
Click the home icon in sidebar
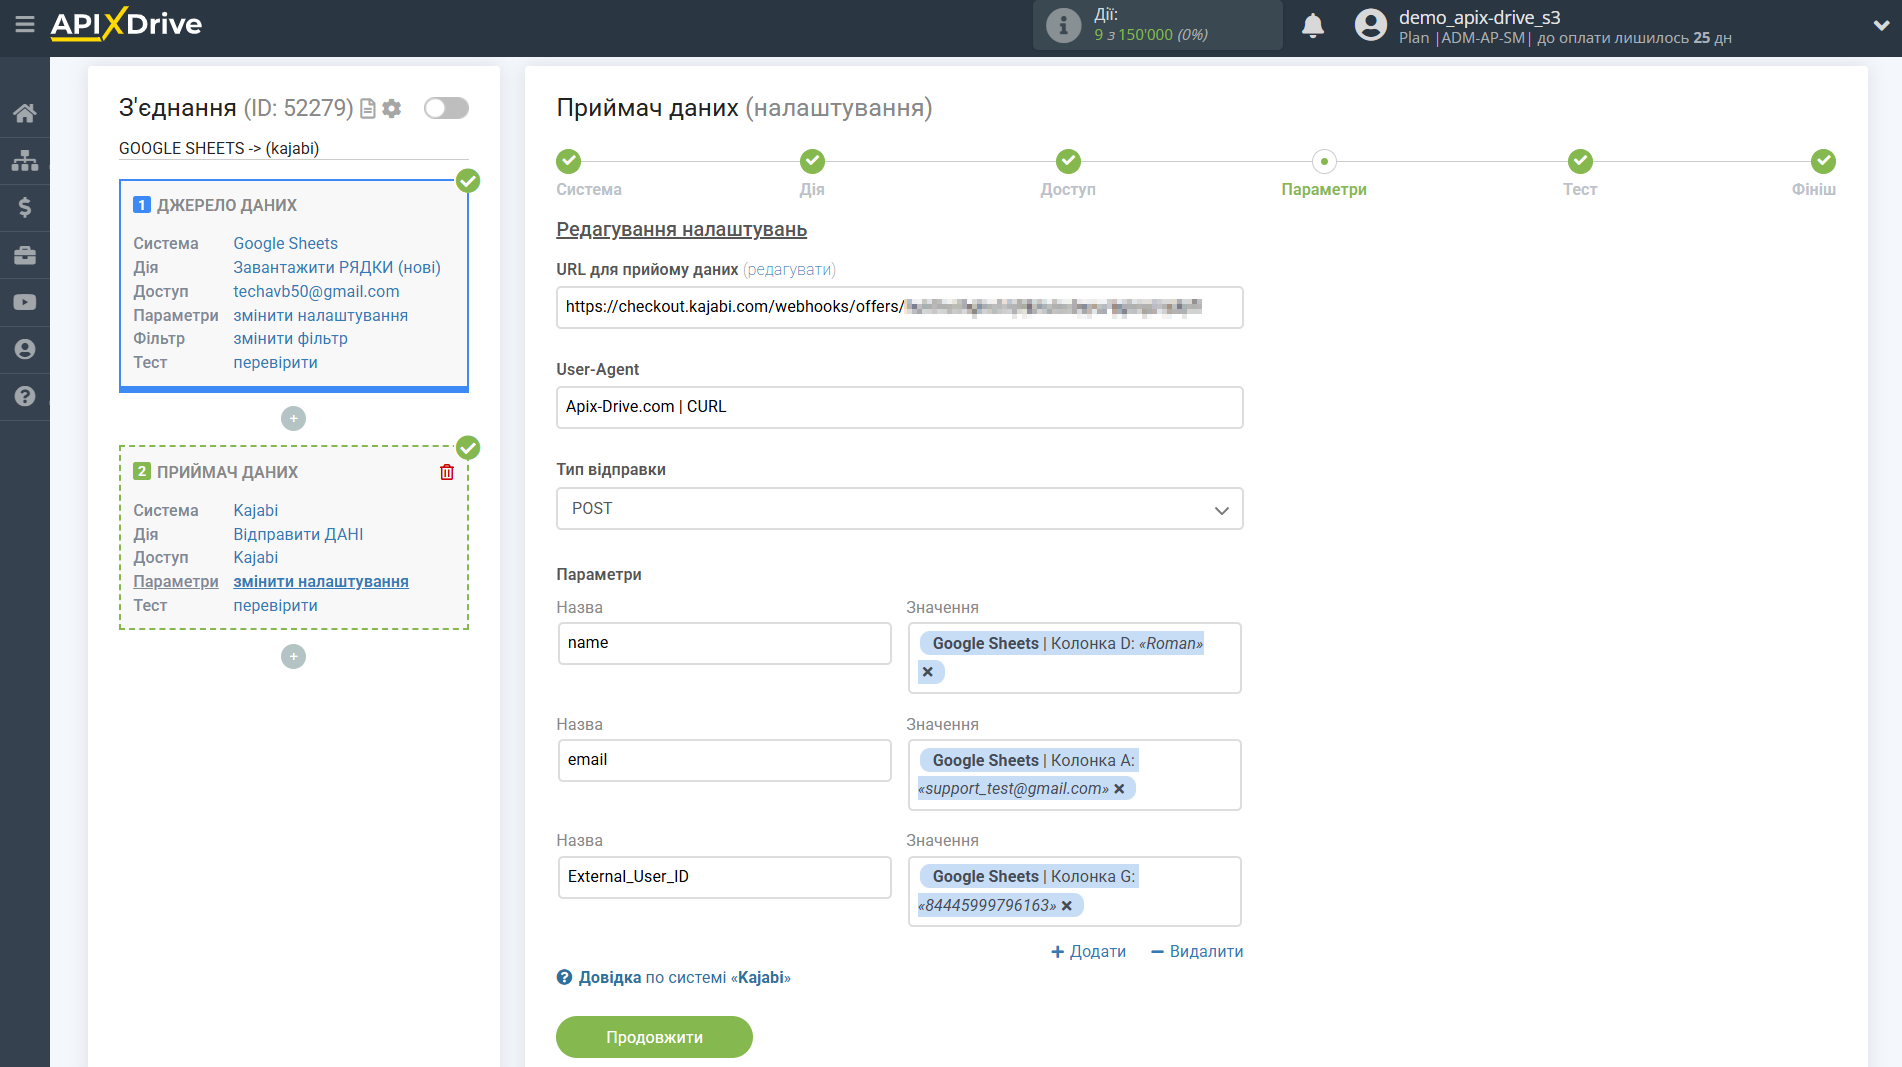pyautogui.click(x=24, y=113)
